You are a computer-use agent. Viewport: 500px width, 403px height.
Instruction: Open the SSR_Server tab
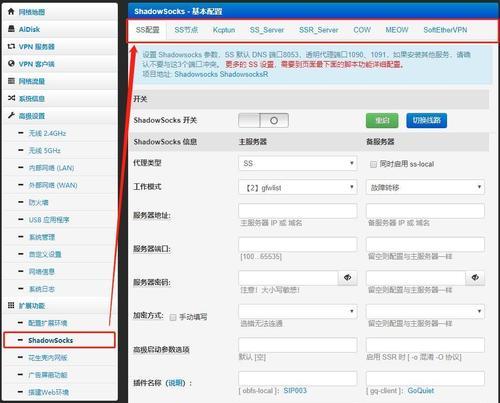(x=319, y=30)
